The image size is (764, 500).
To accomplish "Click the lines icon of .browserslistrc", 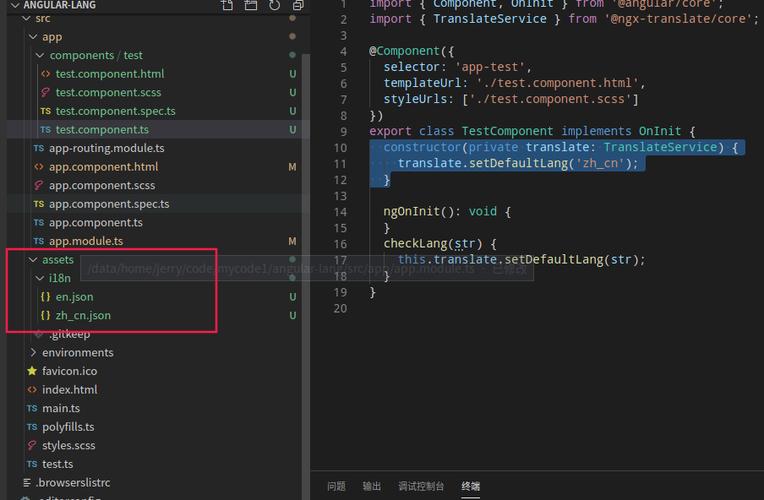I will coord(27,482).
